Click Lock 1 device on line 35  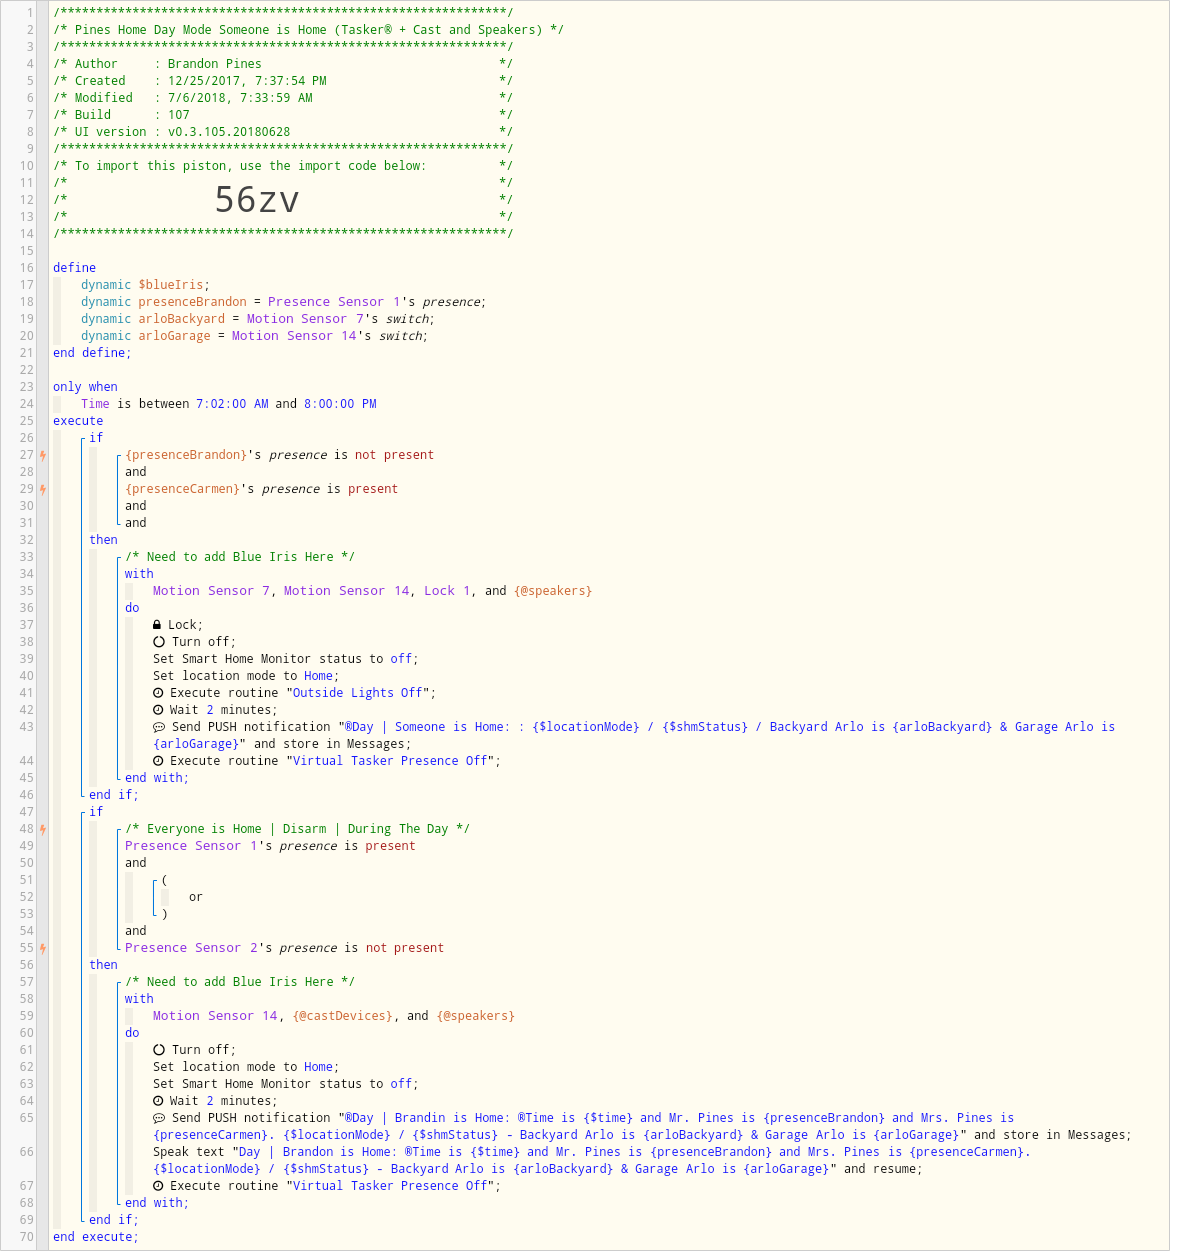pyautogui.click(x=446, y=591)
